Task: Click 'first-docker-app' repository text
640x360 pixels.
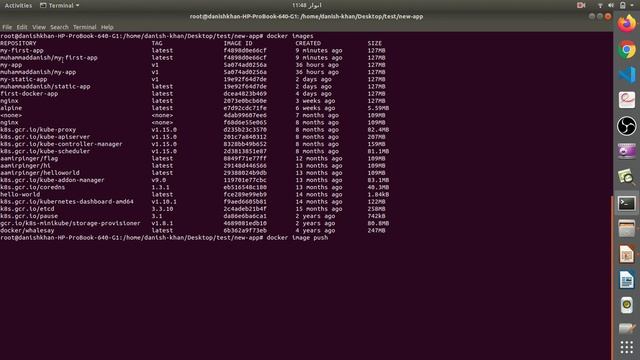Action: click(x=29, y=93)
